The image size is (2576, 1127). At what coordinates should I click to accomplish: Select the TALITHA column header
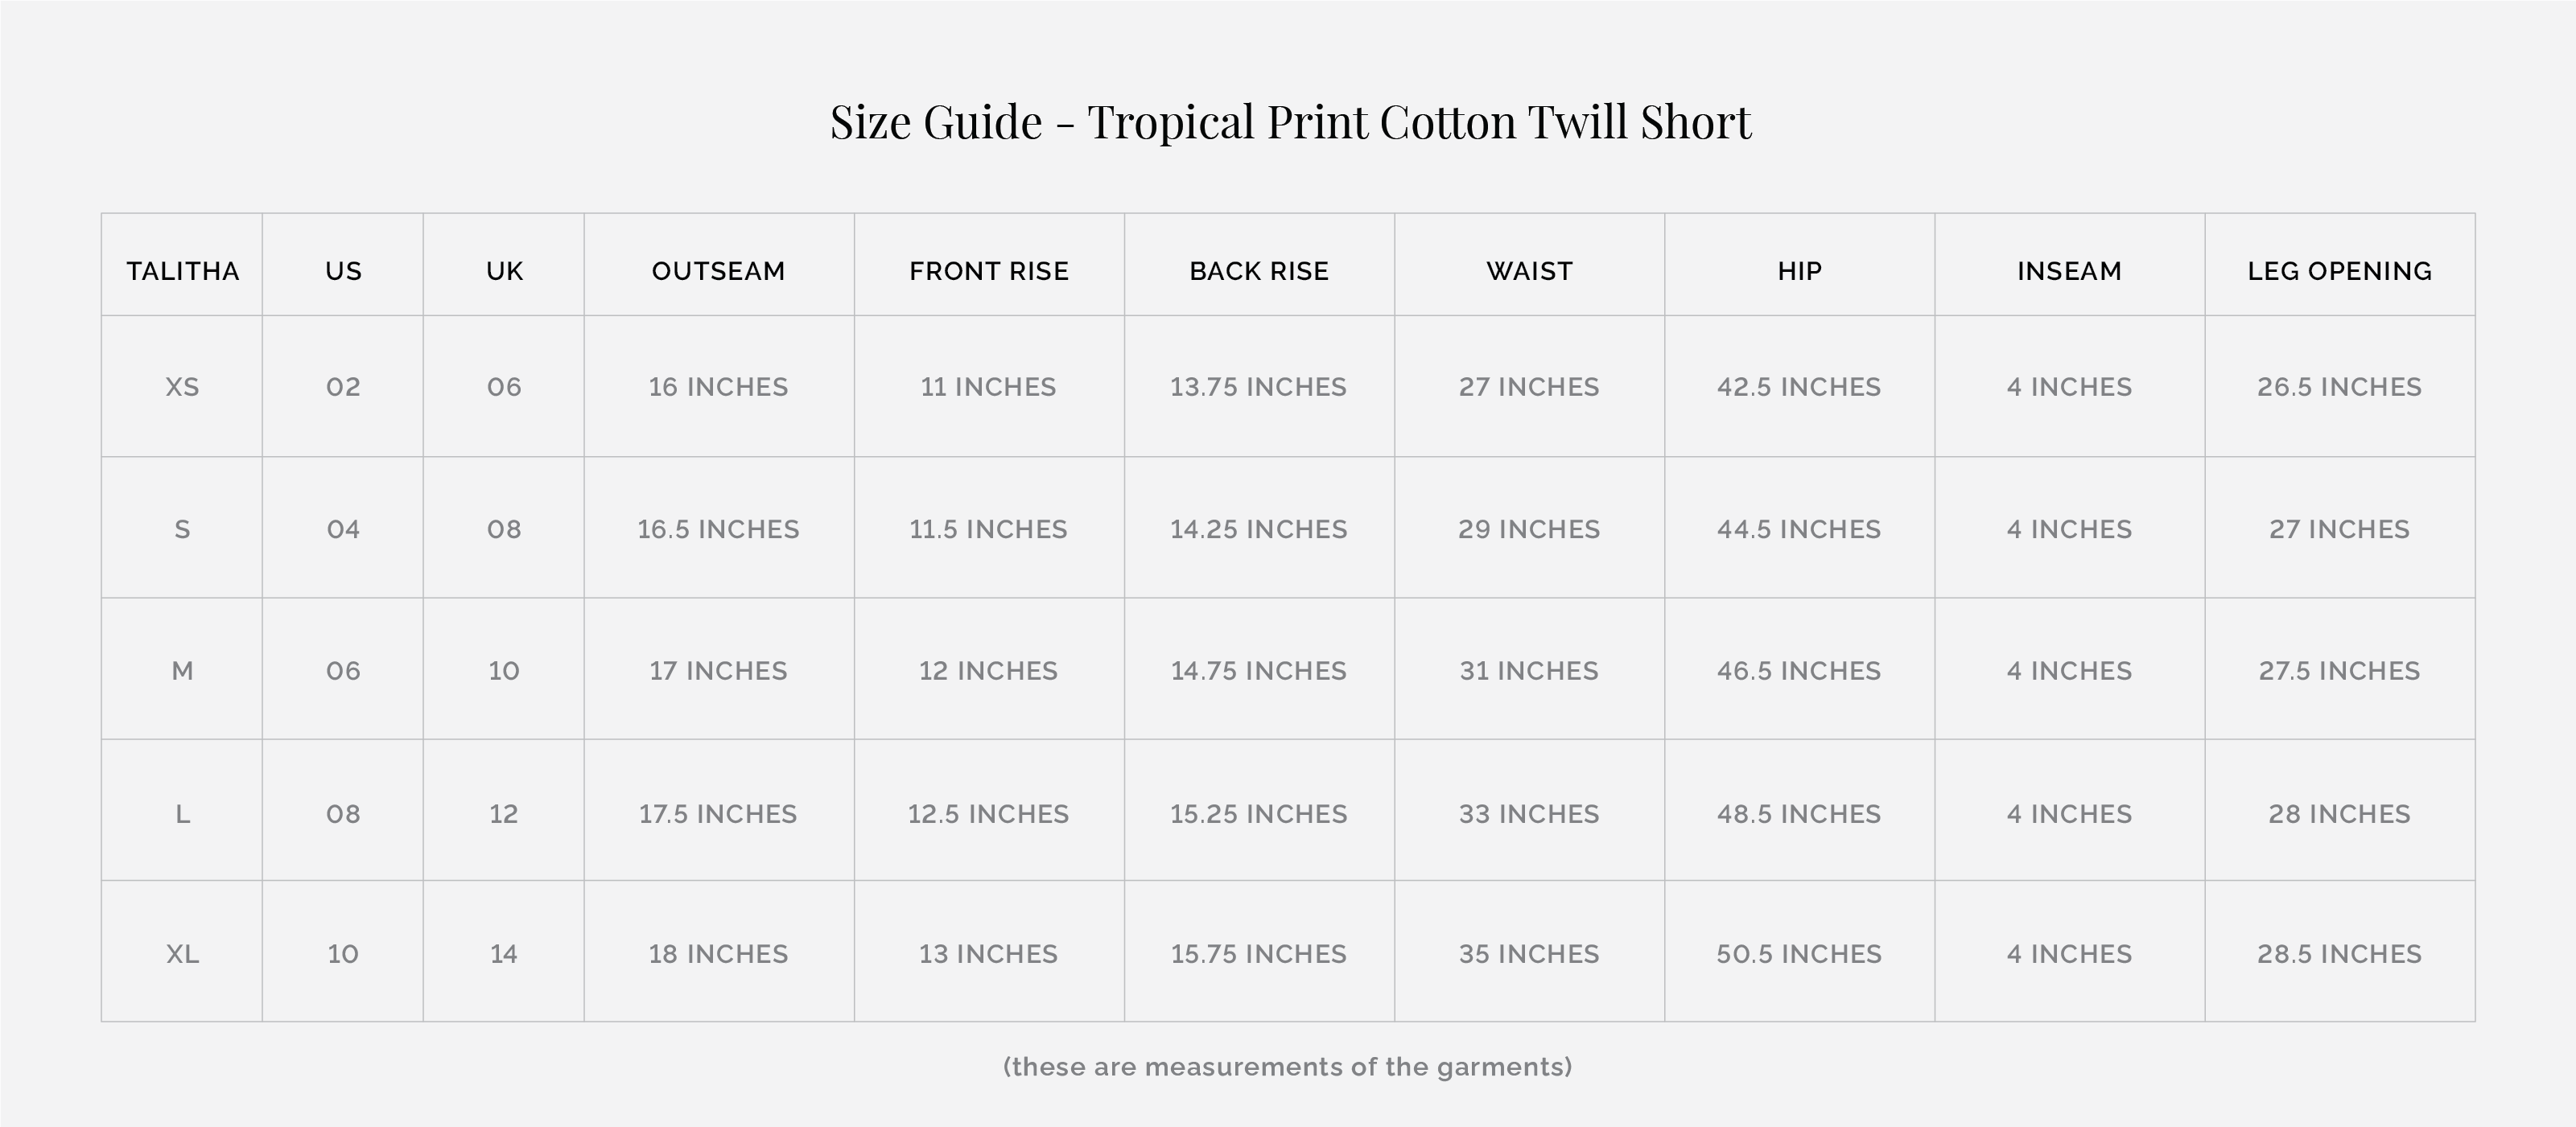[182, 271]
